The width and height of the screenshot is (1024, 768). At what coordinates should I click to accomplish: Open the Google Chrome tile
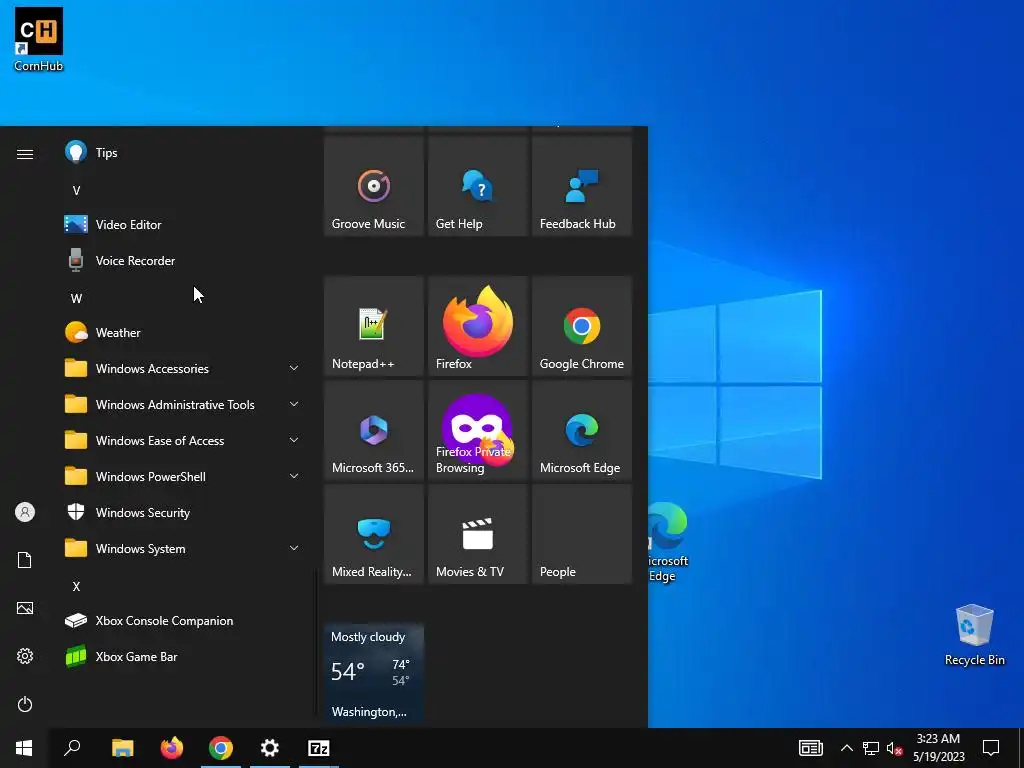coord(581,326)
